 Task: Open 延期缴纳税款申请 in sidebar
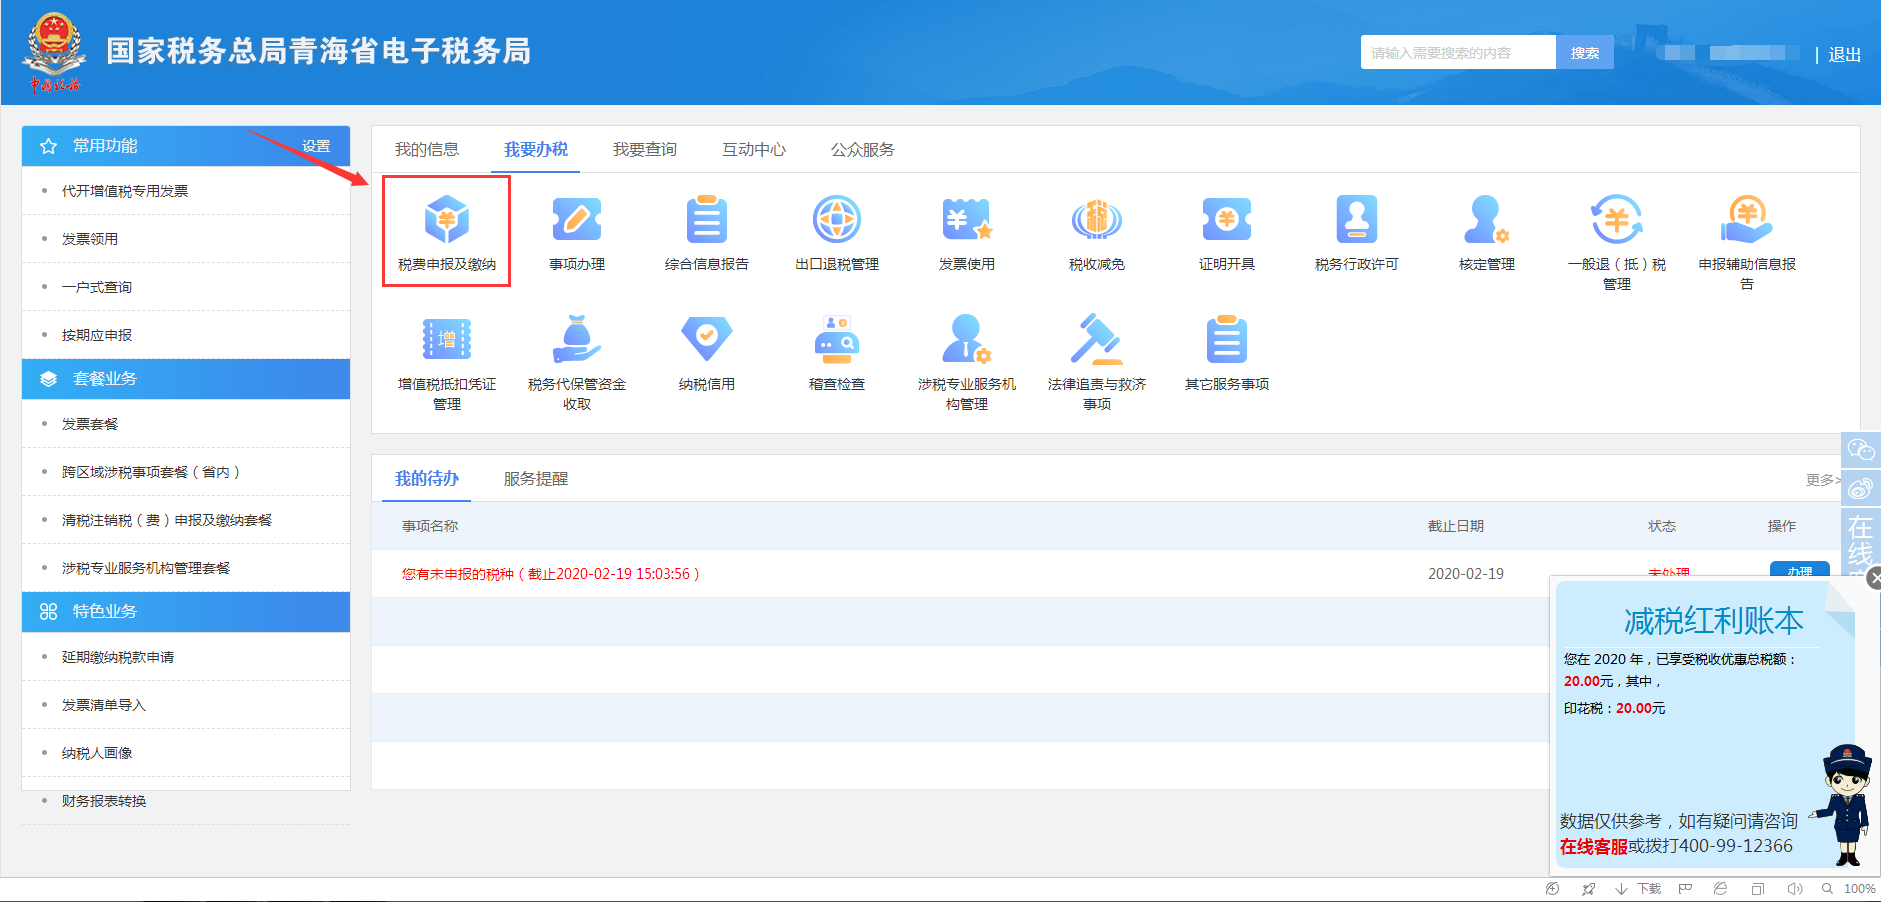[118, 657]
